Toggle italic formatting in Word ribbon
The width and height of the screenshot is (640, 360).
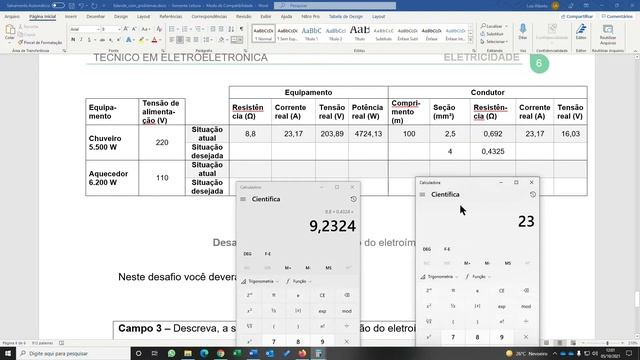pyautogui.click(x=81, y=40)
